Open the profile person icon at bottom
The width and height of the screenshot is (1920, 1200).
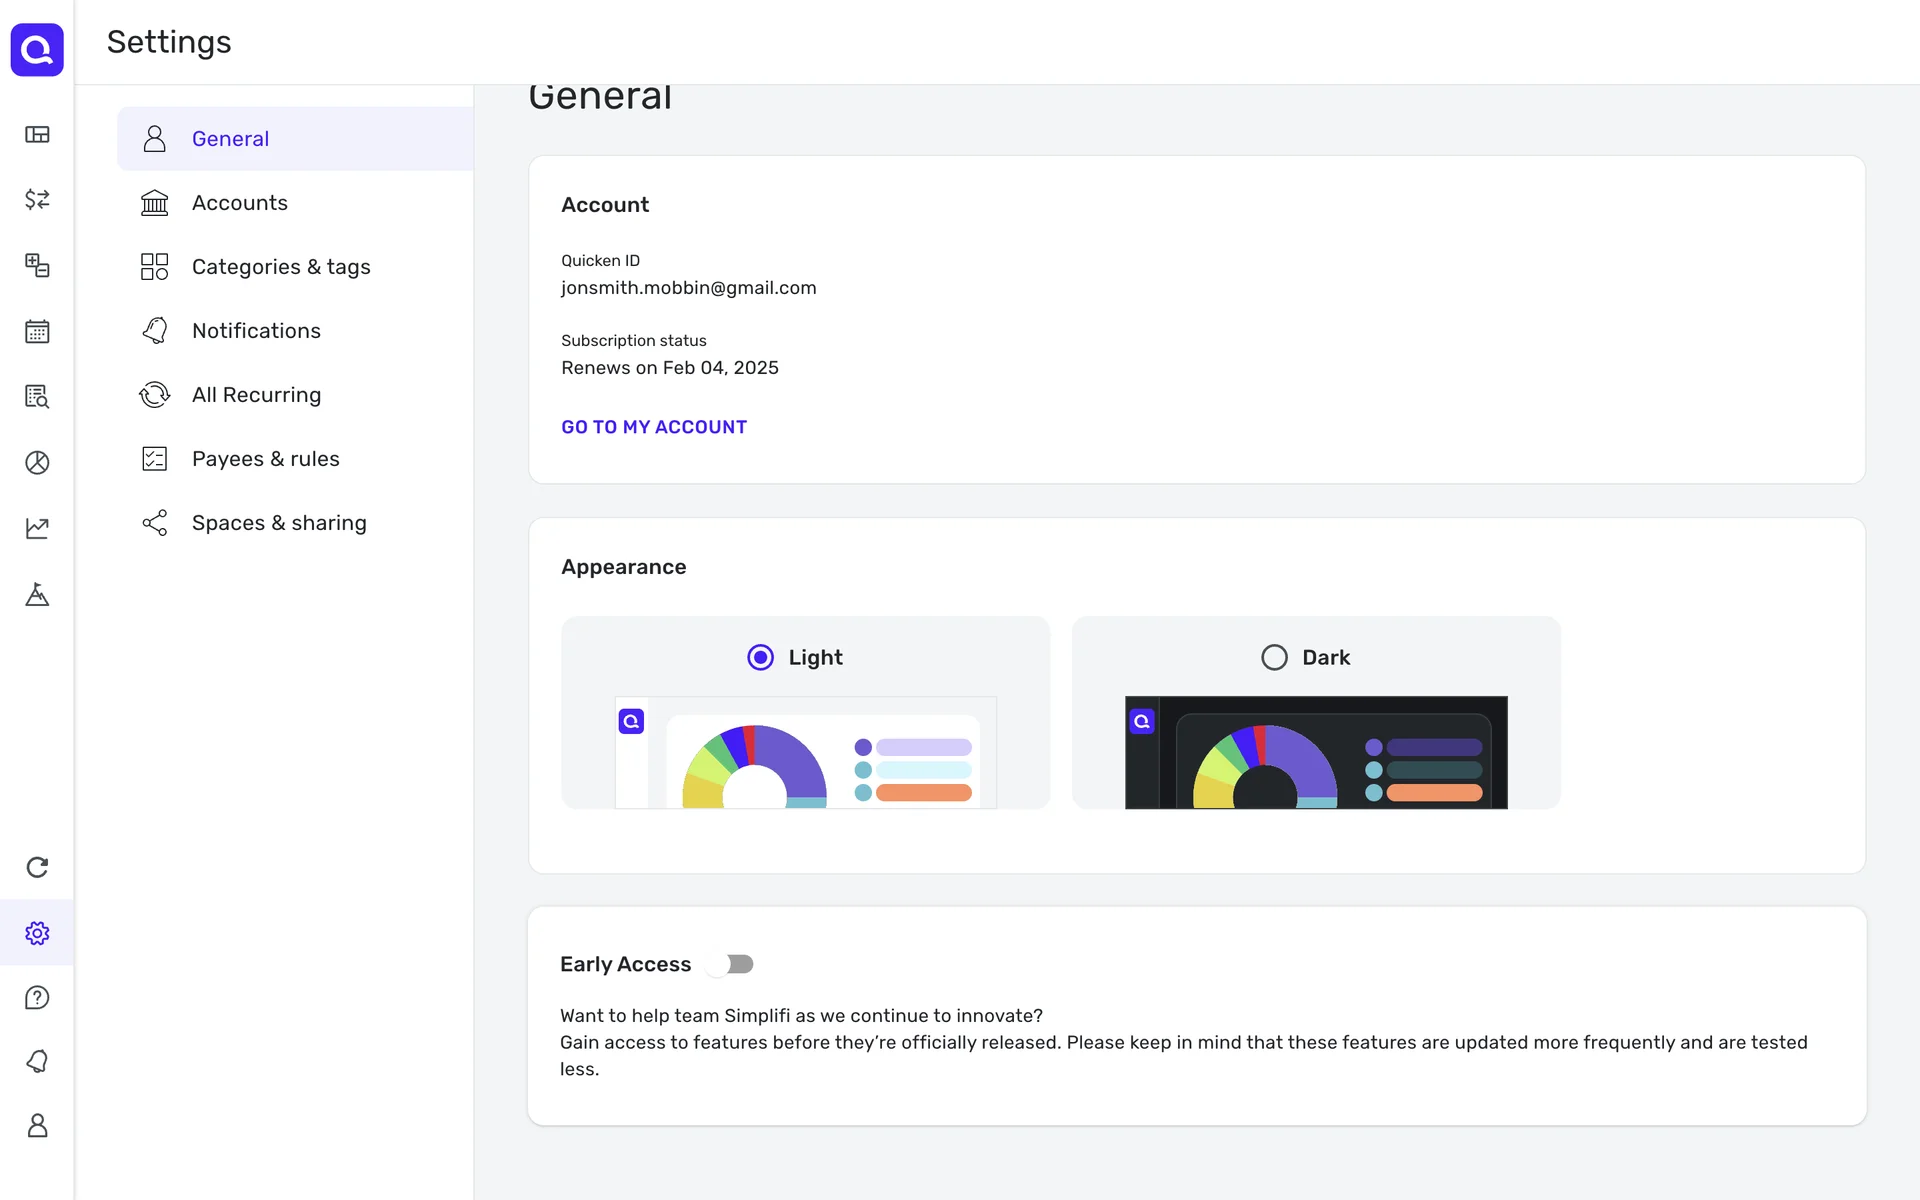(37, 1126)
